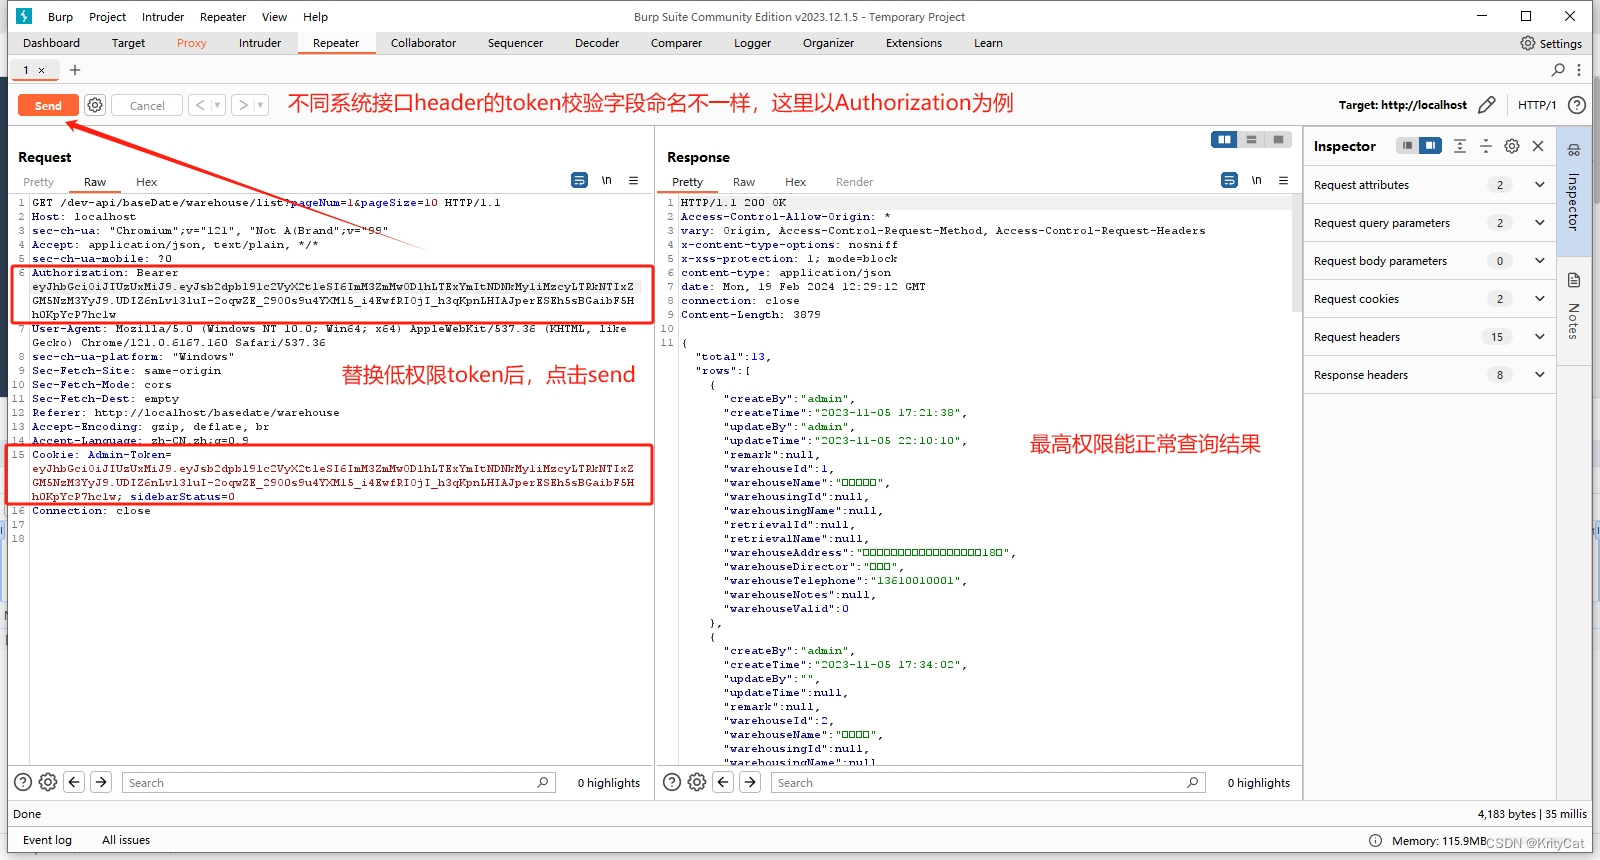Open Repeater help question icon
This screenshot has width=1600, height=860.
(x=1577, y=105)
